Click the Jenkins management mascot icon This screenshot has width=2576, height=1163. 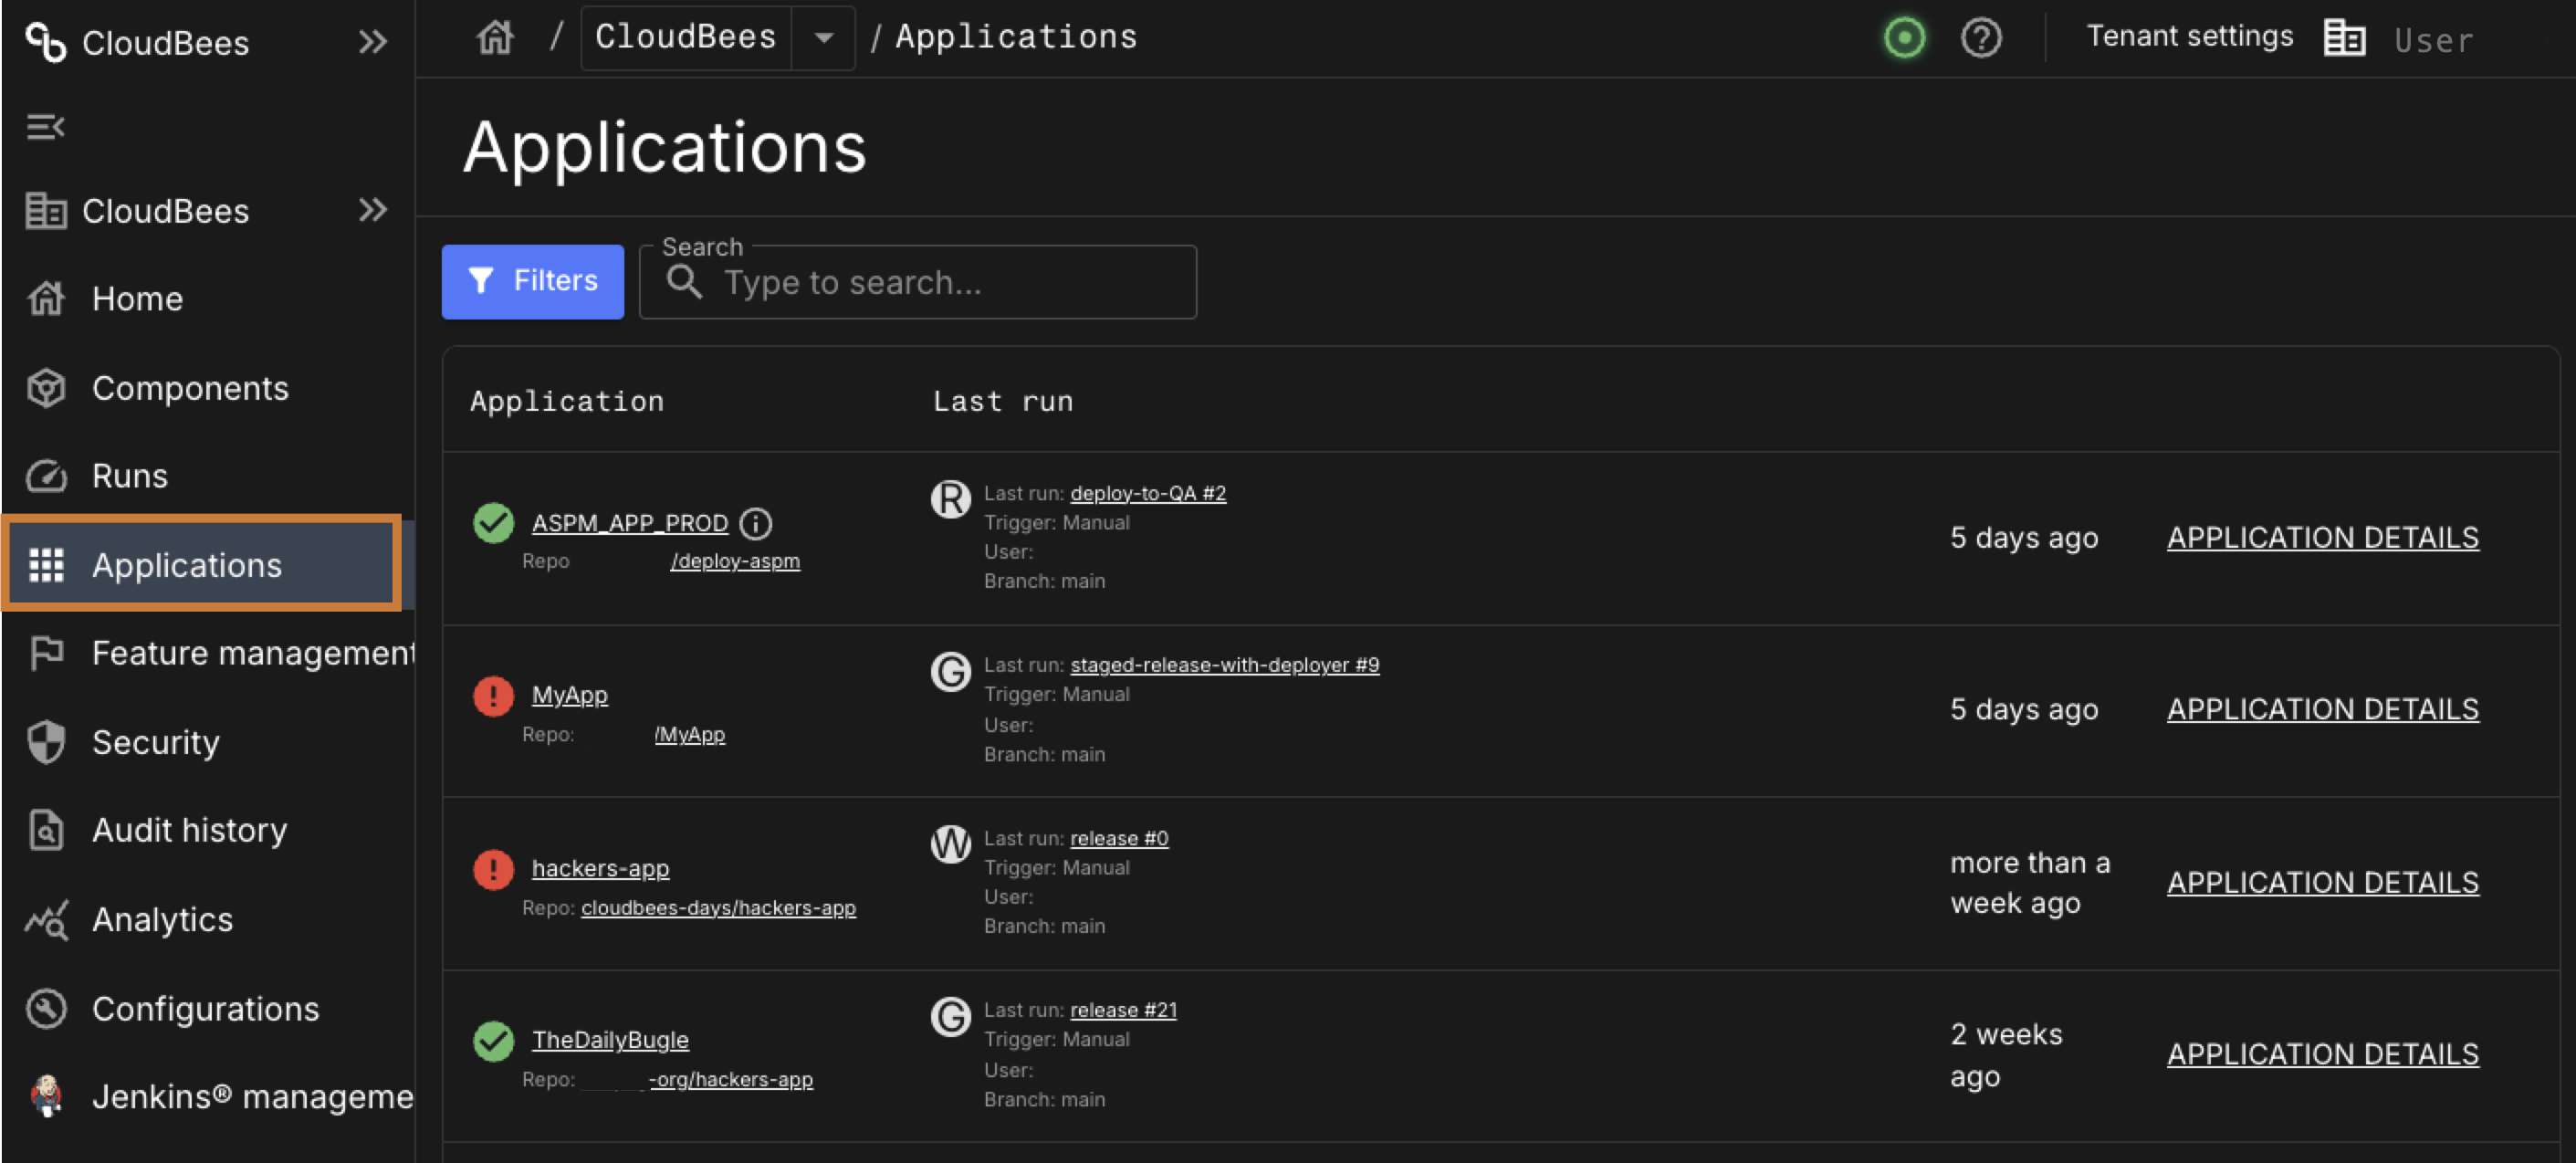(x=44, y=1097)
